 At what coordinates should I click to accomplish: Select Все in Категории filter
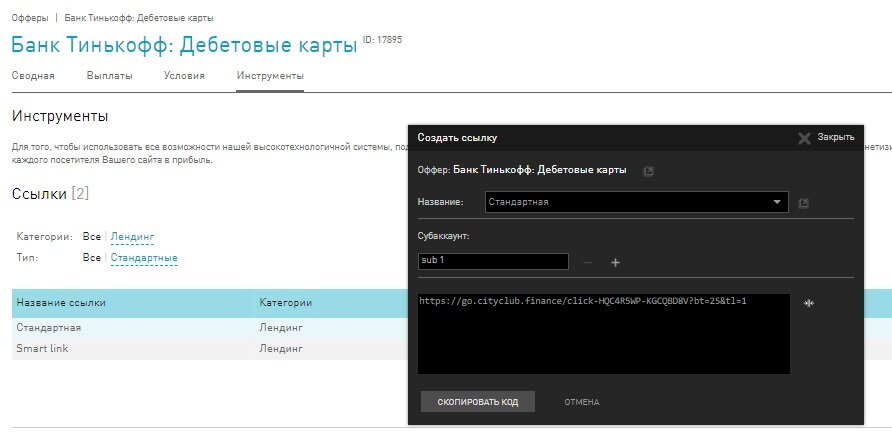point(92,237)
